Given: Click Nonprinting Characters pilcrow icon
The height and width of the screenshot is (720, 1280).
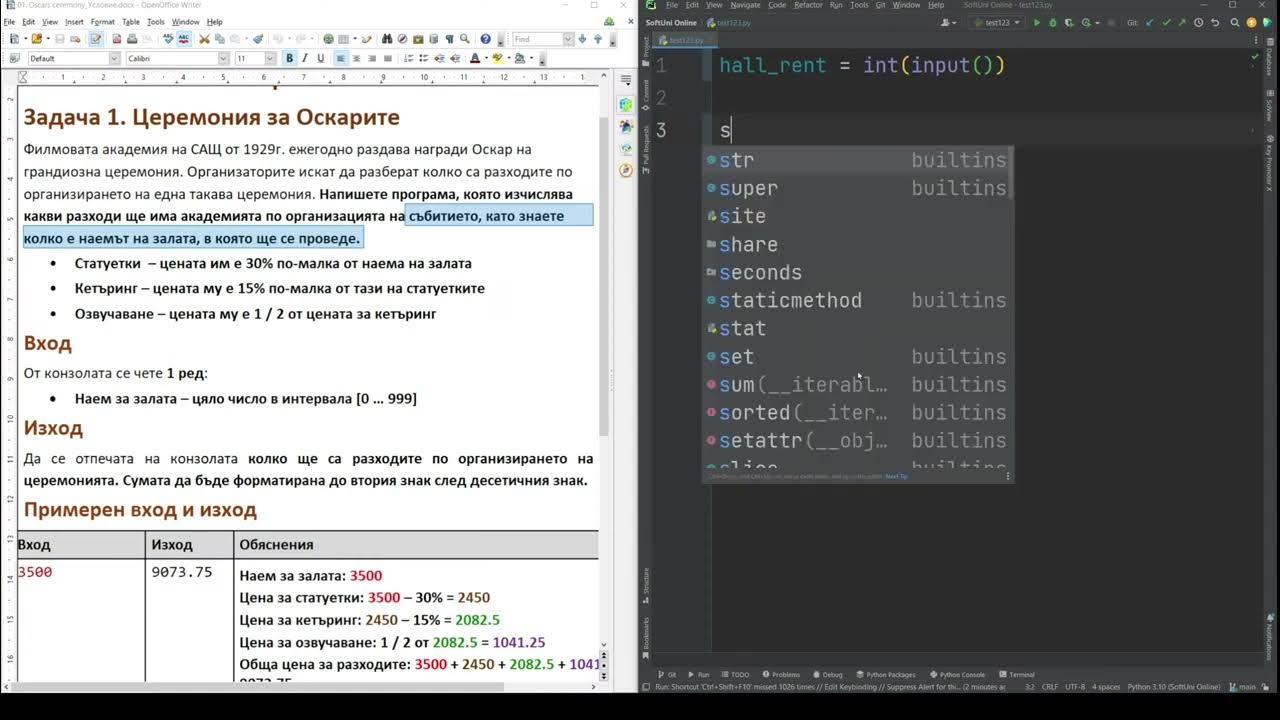Looking at the screenshot, I should (449, 39).
